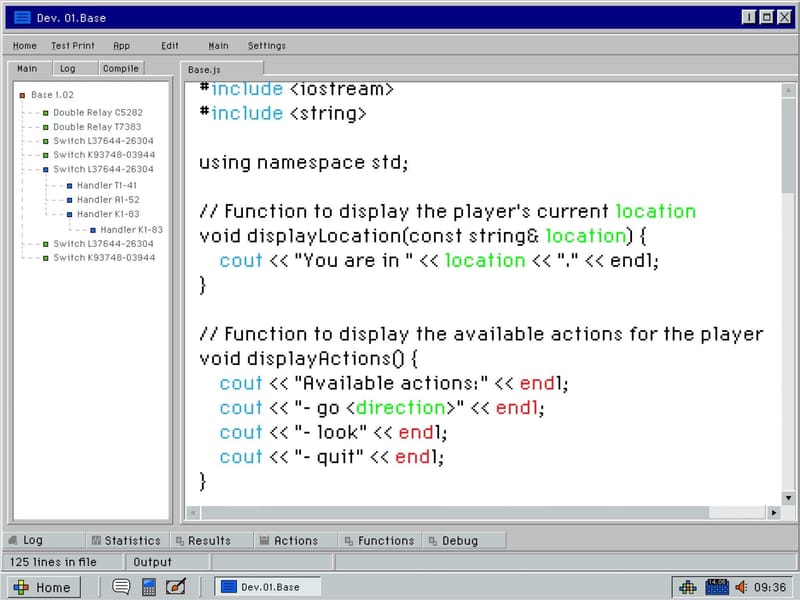Show the Debug tab in bottom panel
Screen dimensions: 800x600
click(x=460, y=540)
